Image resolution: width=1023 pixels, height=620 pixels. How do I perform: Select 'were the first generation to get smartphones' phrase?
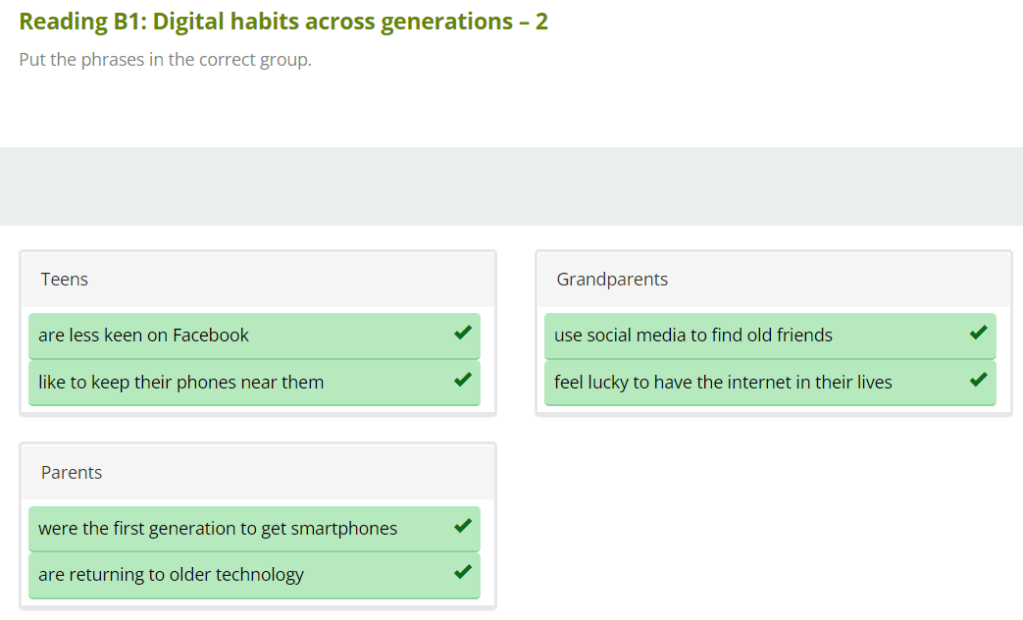[x=218, y=528]
